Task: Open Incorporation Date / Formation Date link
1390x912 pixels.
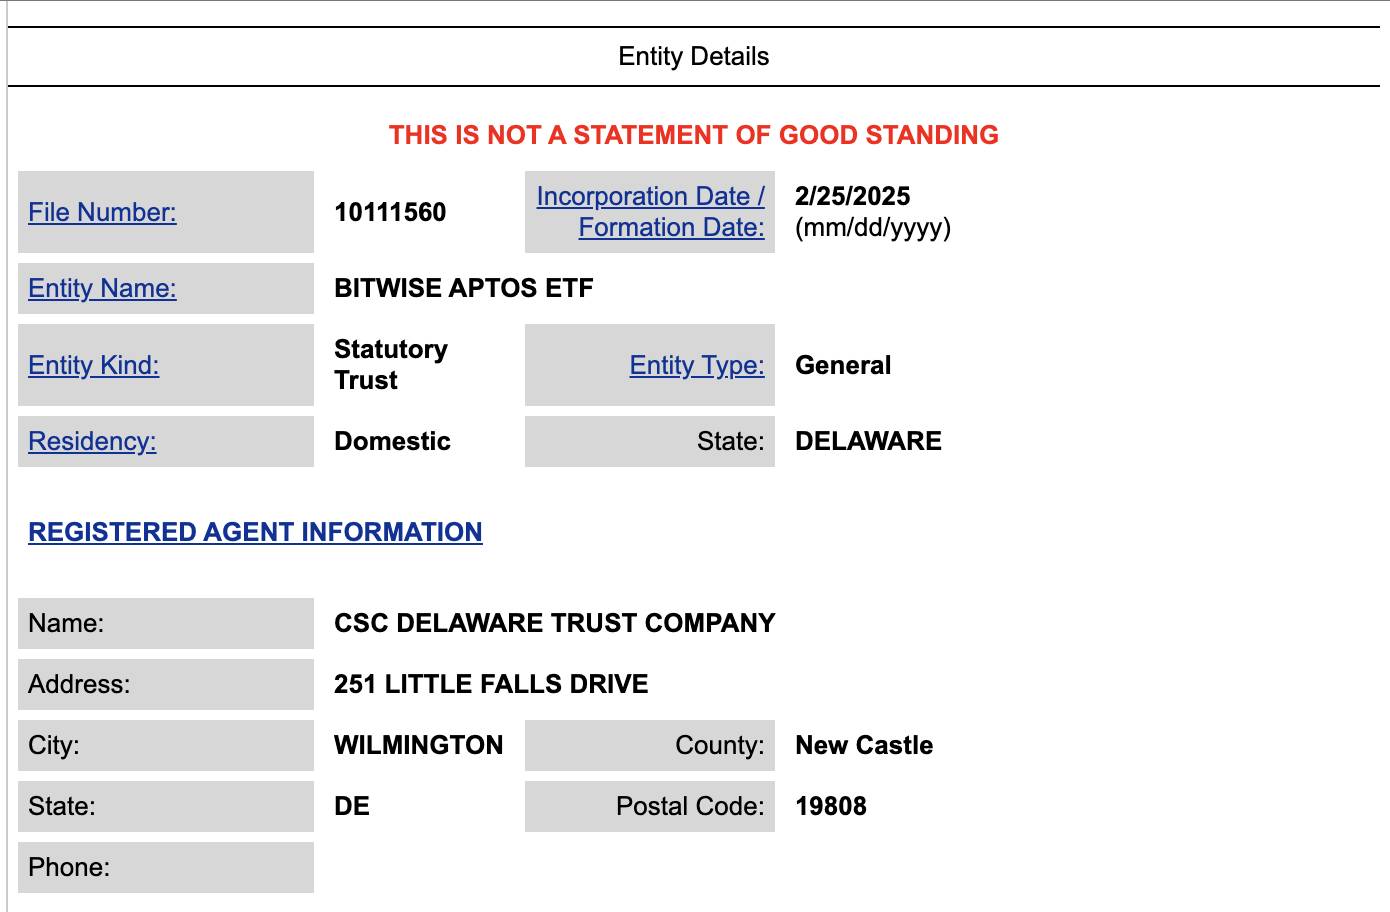Action: (651, 211)
